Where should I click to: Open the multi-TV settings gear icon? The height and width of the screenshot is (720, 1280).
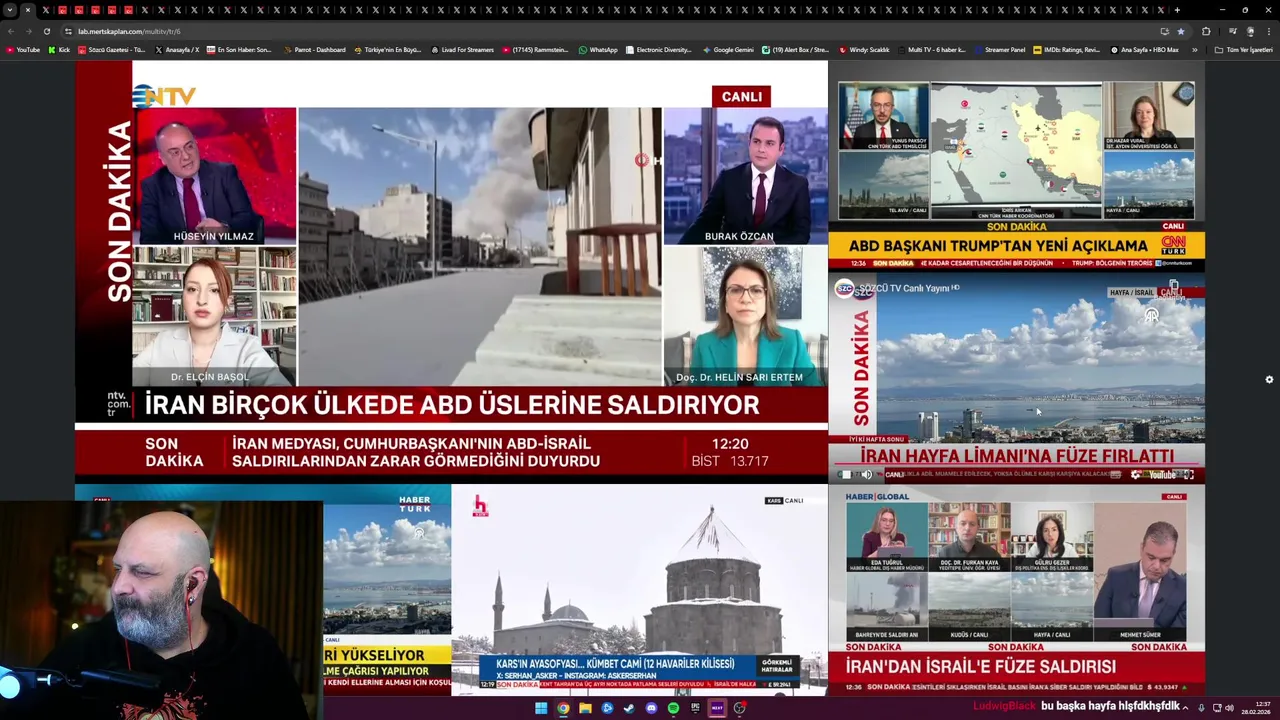tap(1269, 380)
